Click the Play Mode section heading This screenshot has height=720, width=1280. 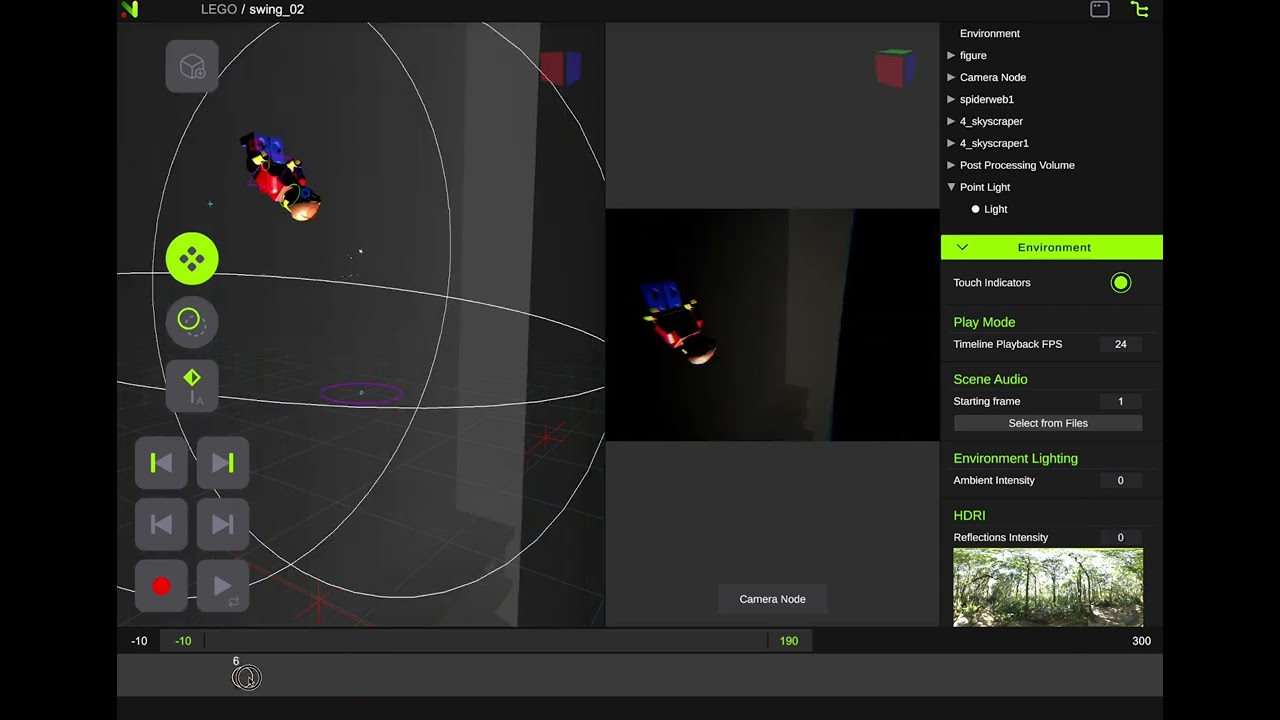984,322
